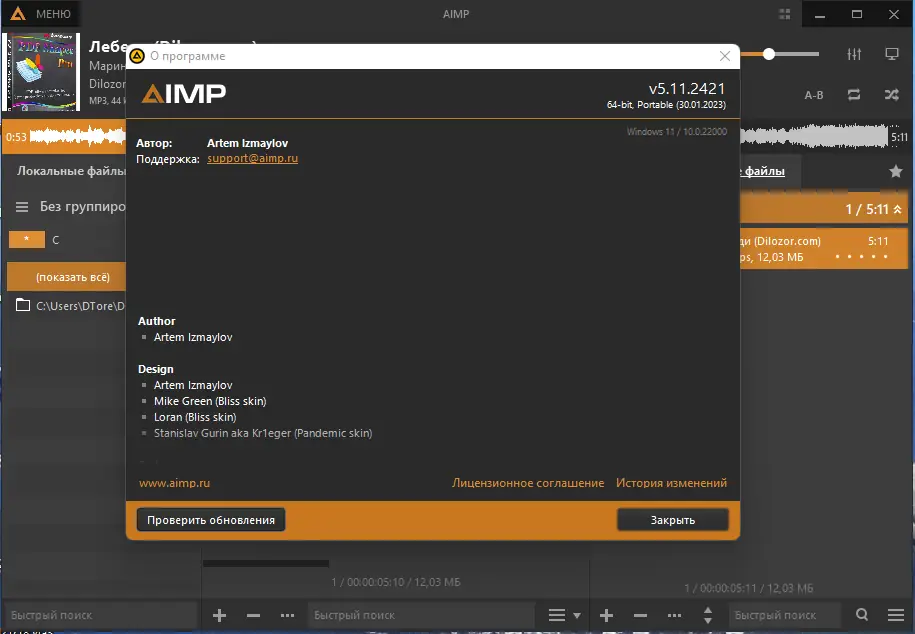Open playlist sorting up-down arrows icon
This screenshot has width=915, height=634.
[707, 615]
